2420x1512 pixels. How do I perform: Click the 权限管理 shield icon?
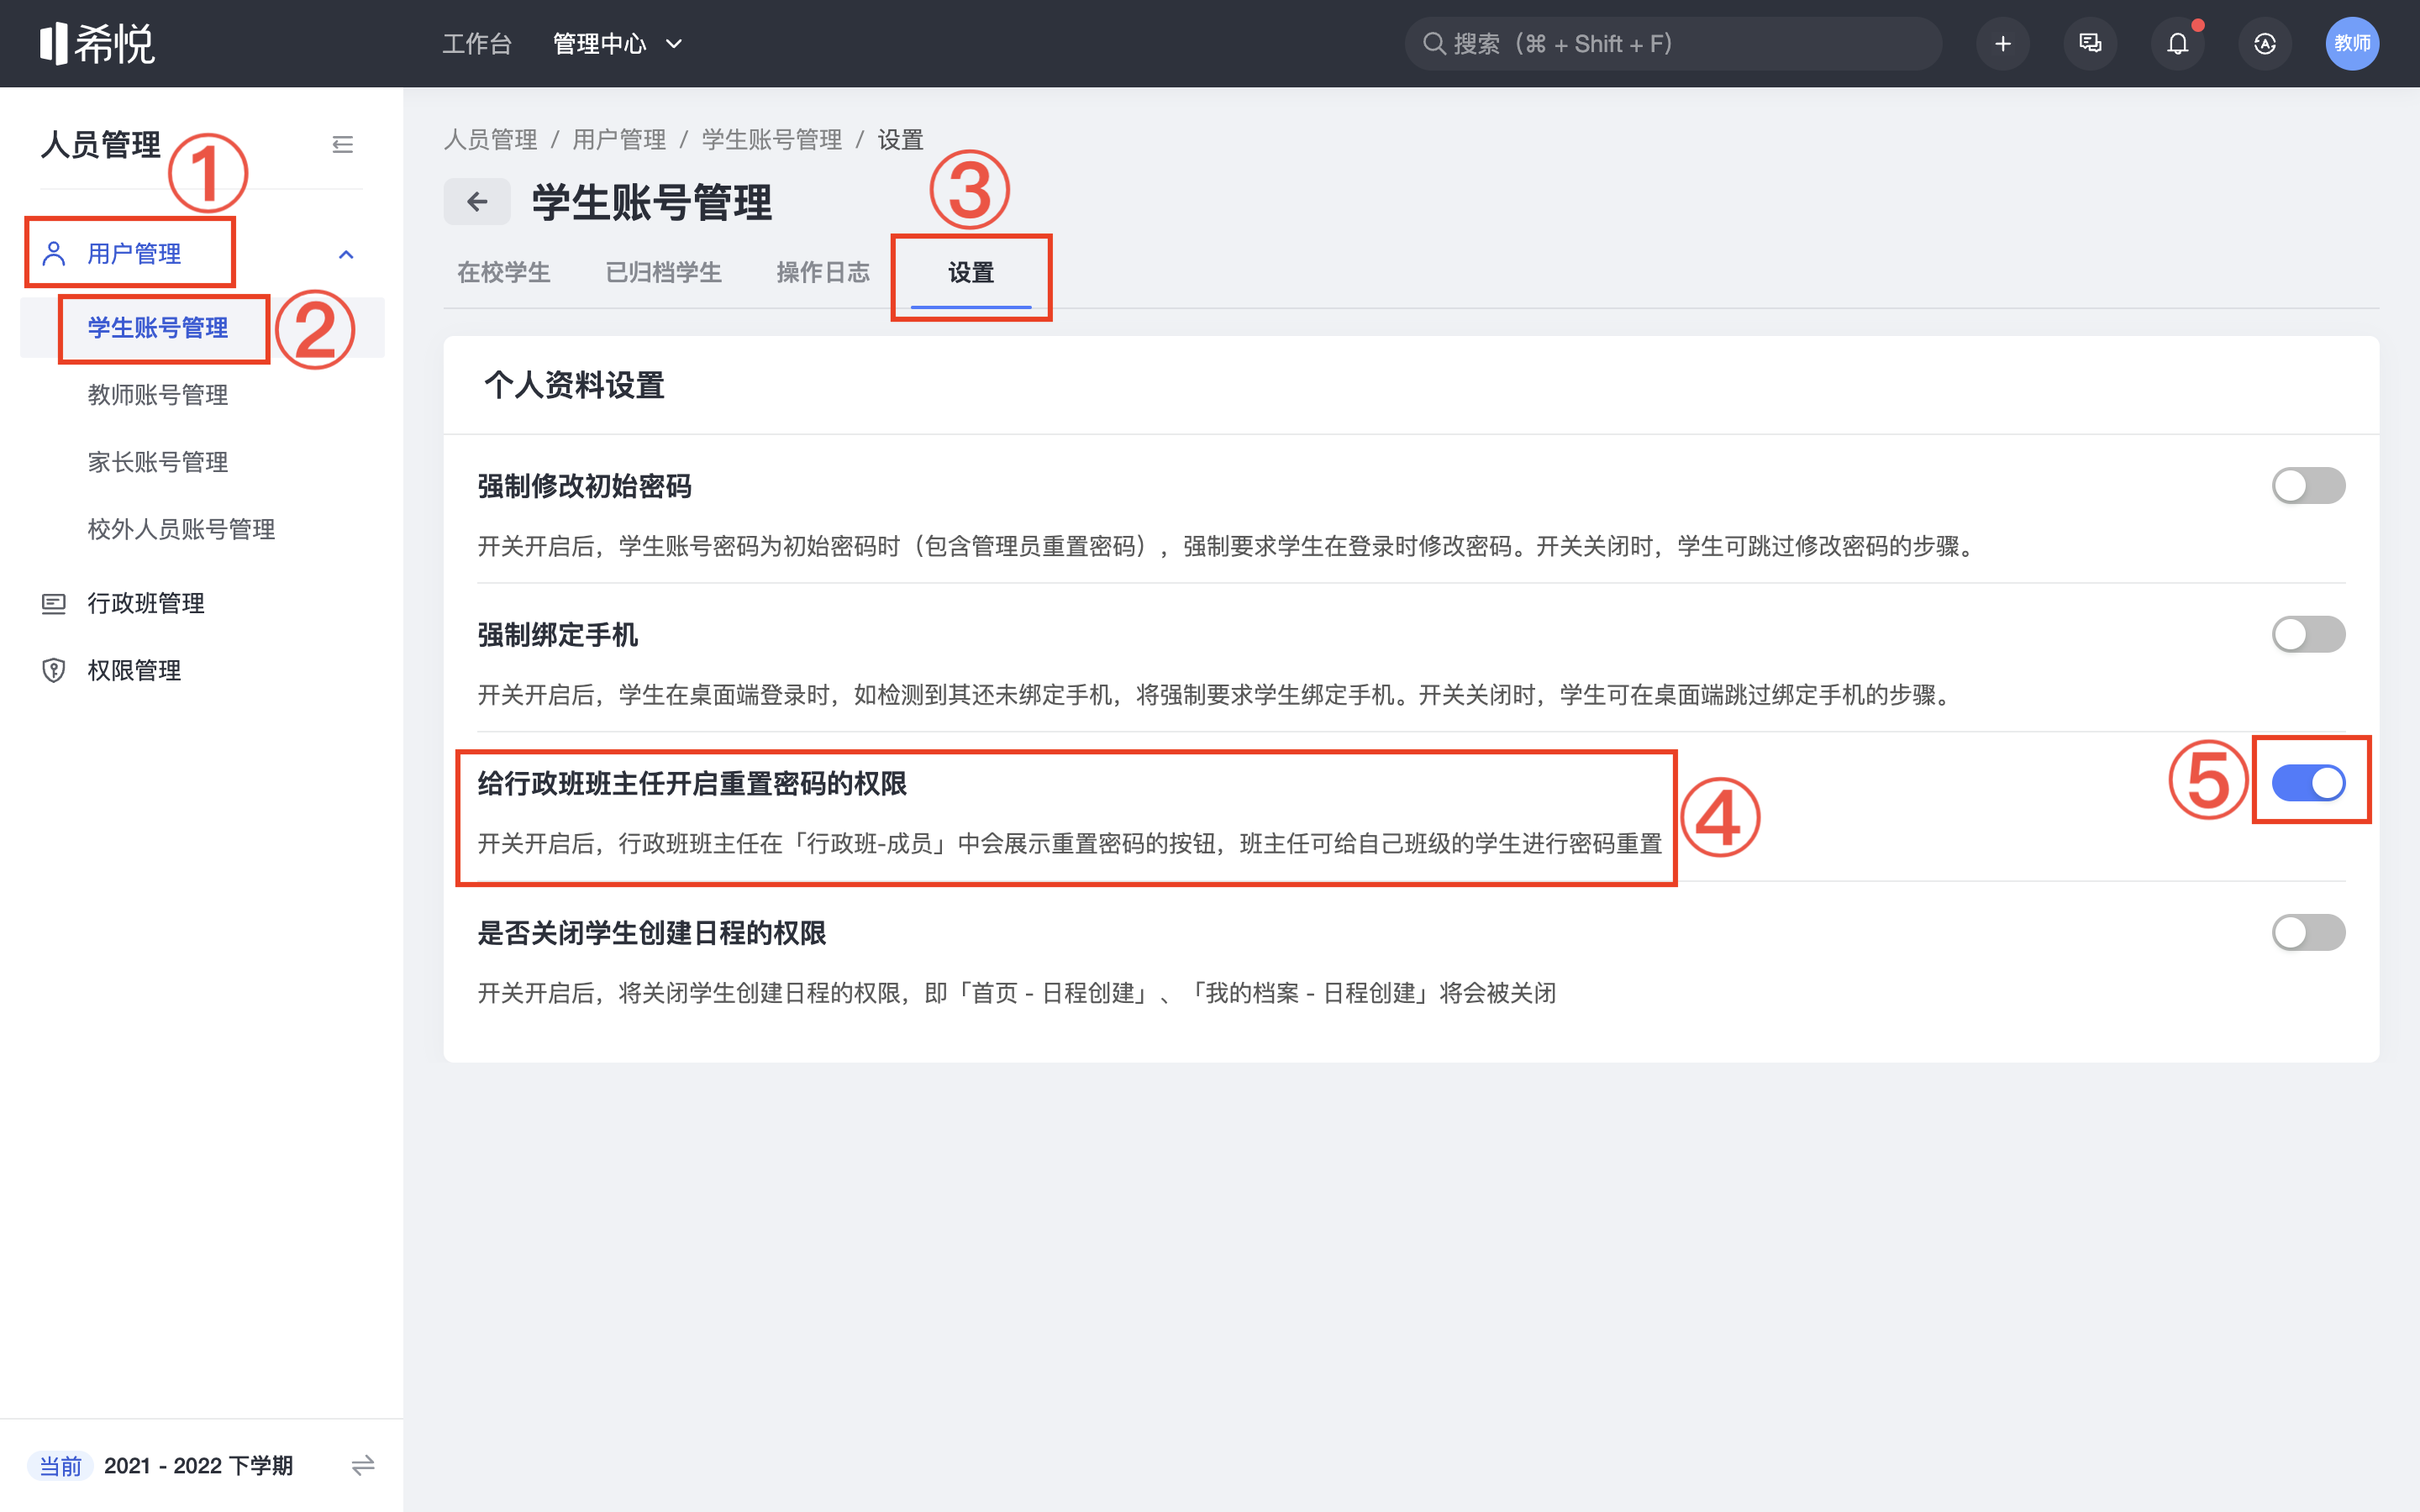[x=54, y=670]
